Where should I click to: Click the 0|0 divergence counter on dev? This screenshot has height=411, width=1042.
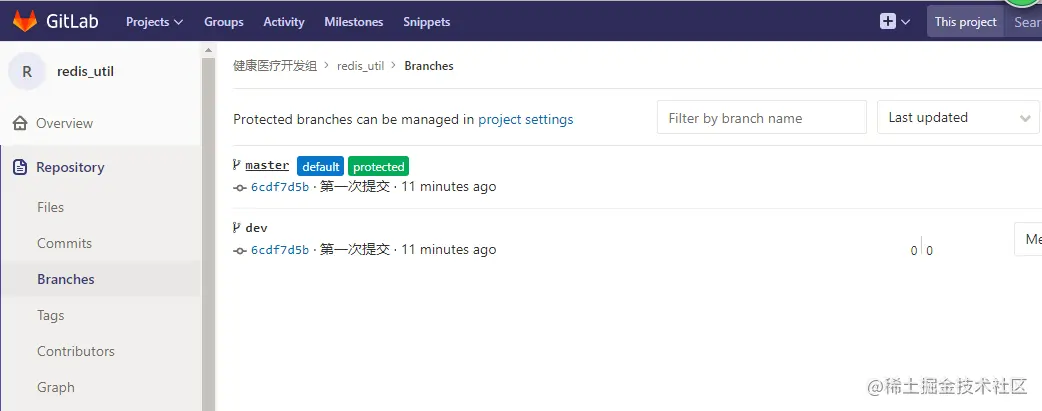tap(922, 249)
